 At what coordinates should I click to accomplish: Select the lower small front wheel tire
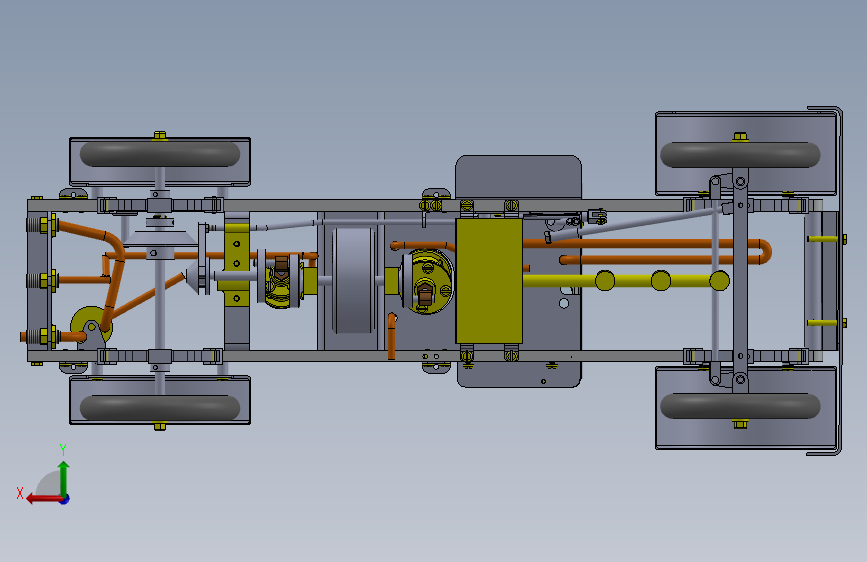tap(160, 407)
